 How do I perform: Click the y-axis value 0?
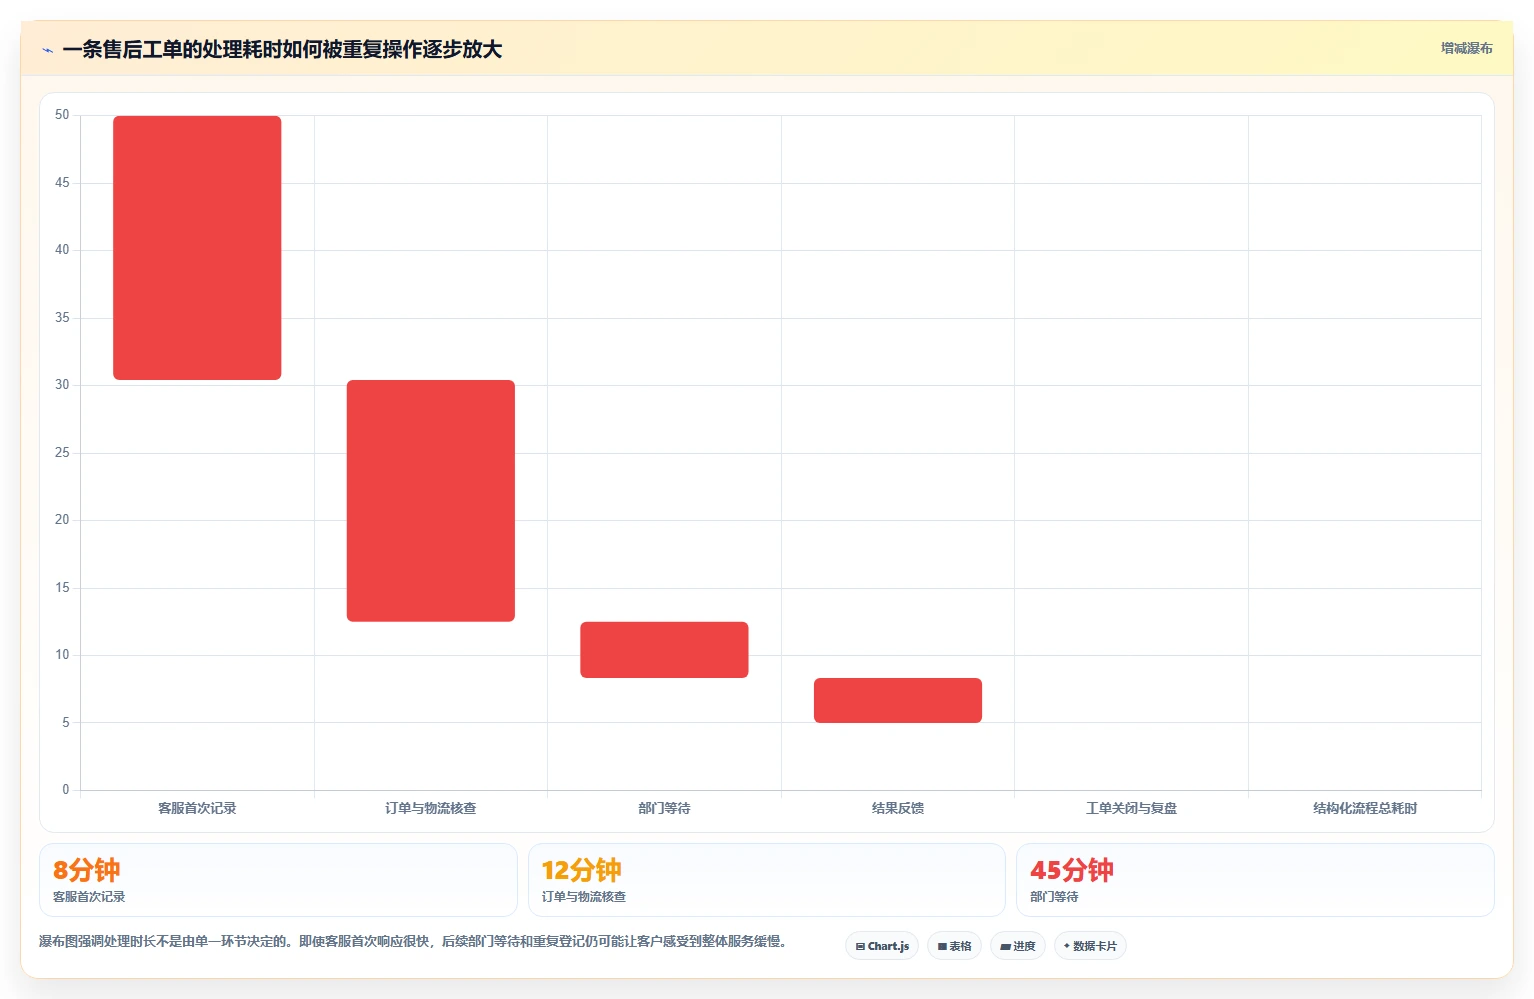click(66, 790)
